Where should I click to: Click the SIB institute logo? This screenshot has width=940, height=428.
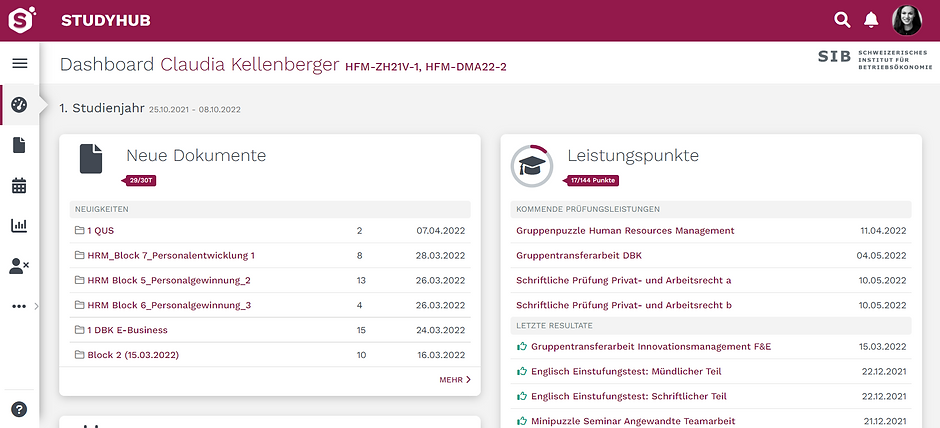coord(875,57)
